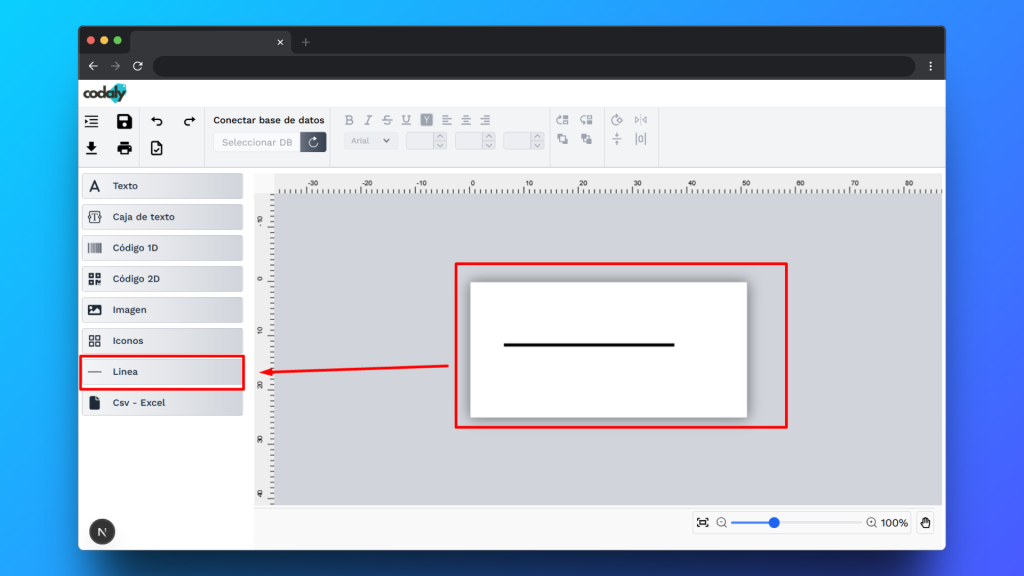The width and height of the screenshot is (1024, 576).
Task: Download the label design
Action: [x=91, y=148]
